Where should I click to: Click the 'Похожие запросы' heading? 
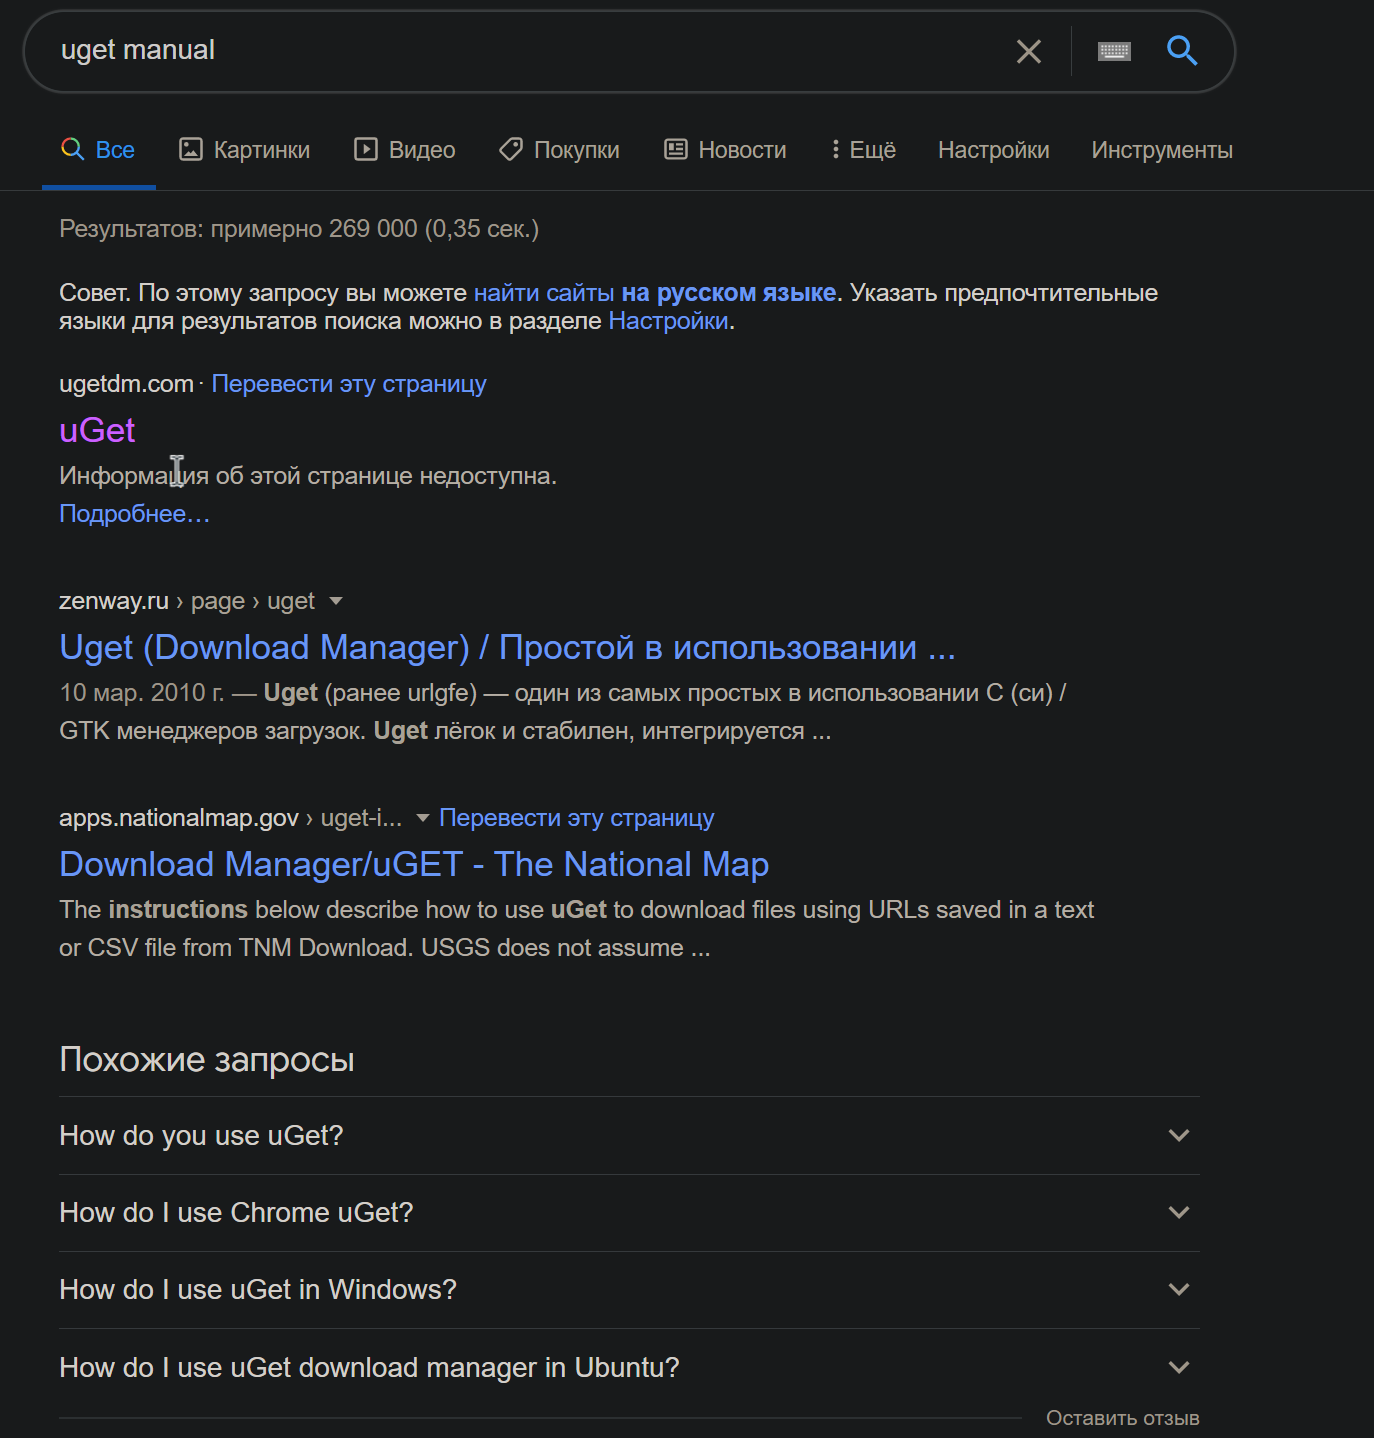(207, 1060)
